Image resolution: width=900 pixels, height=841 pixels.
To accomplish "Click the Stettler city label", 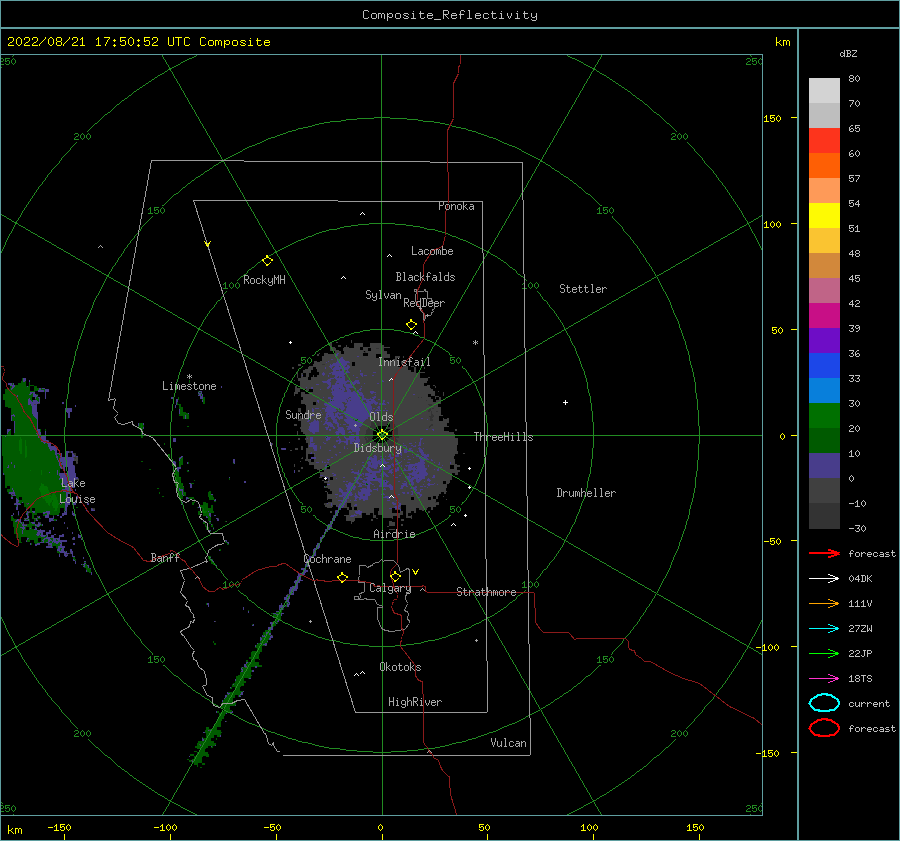I will (x=583, y=289).
